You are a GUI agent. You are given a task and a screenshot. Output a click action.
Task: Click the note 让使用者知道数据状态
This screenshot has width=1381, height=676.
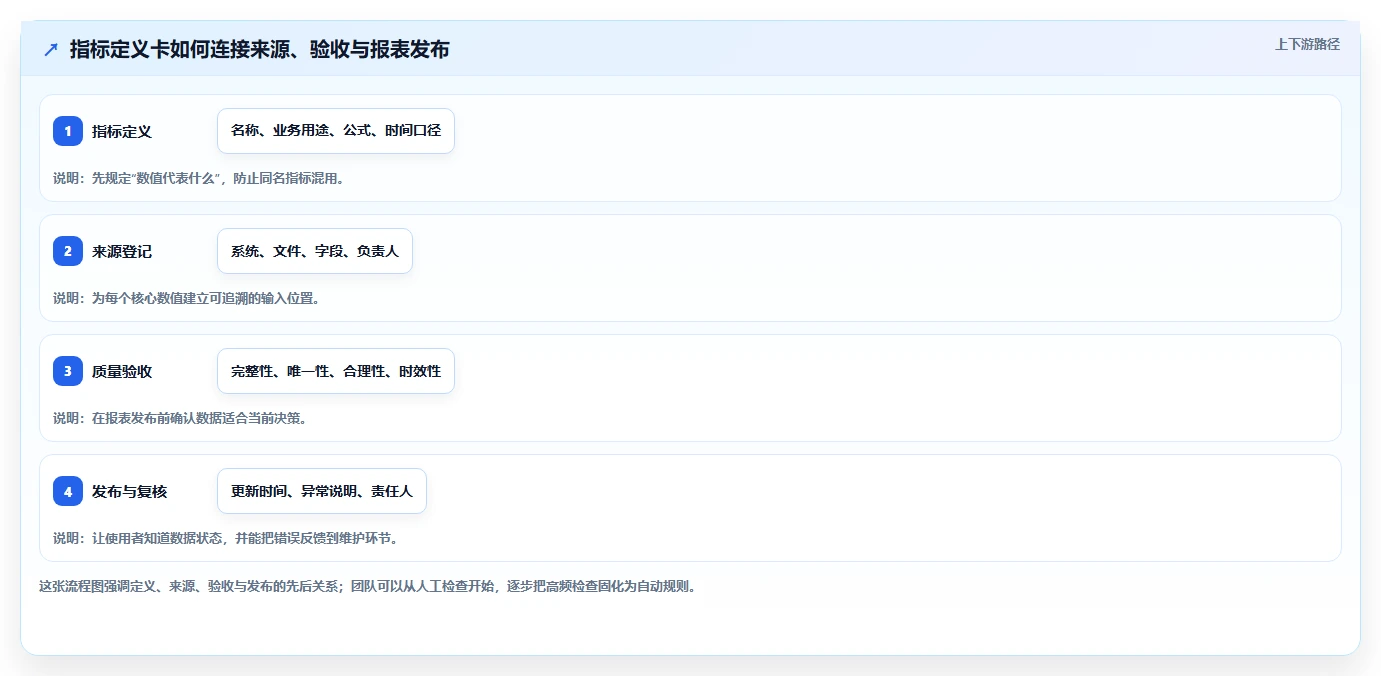pyautogui.click(x=228, y=538)
